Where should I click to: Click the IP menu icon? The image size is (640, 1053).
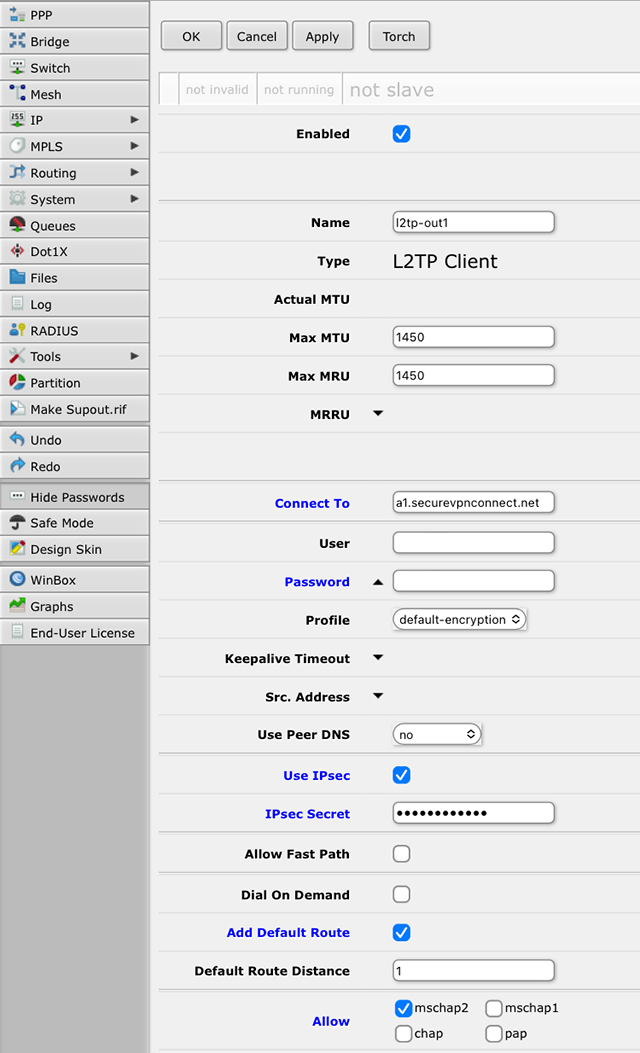[17, 120]
